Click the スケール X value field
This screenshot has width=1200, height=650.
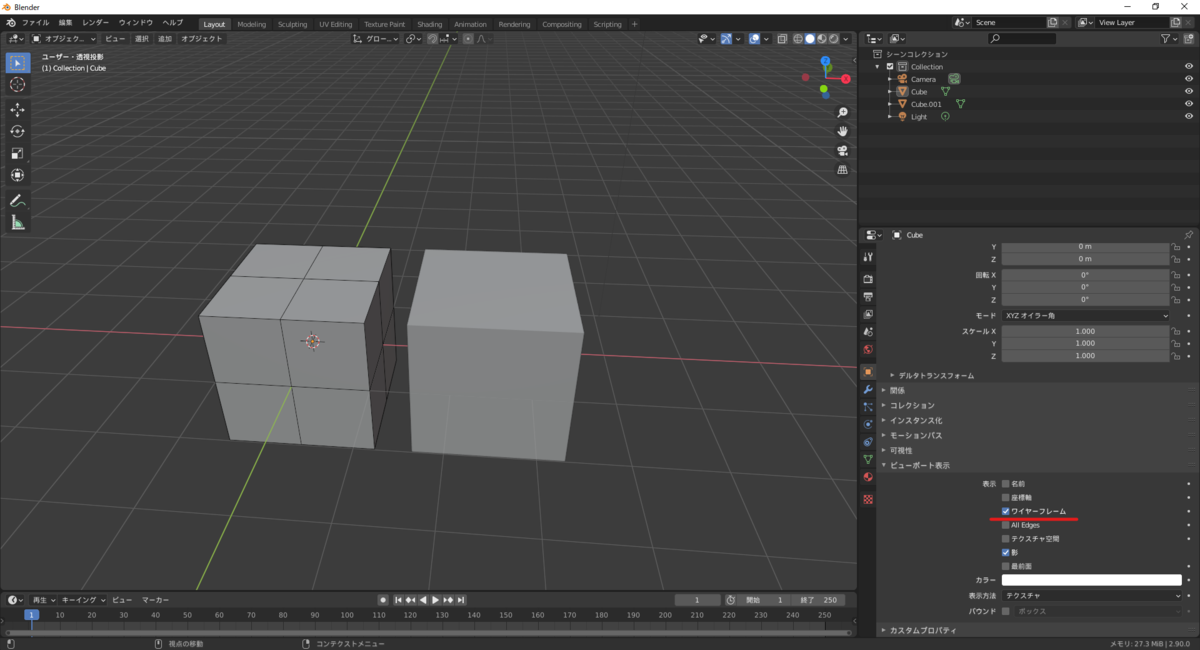[x=1085, y=331]
